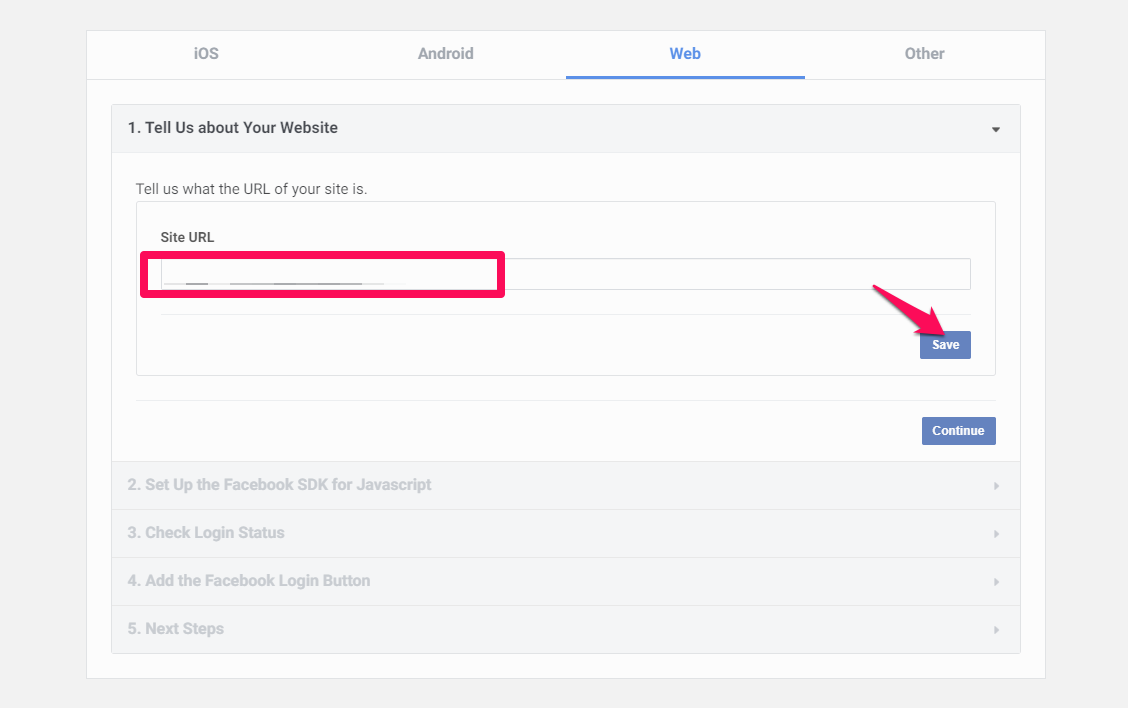
Task: Click the chevron beside "Add the Facebook Login Button"
Action: click(995, 581)
